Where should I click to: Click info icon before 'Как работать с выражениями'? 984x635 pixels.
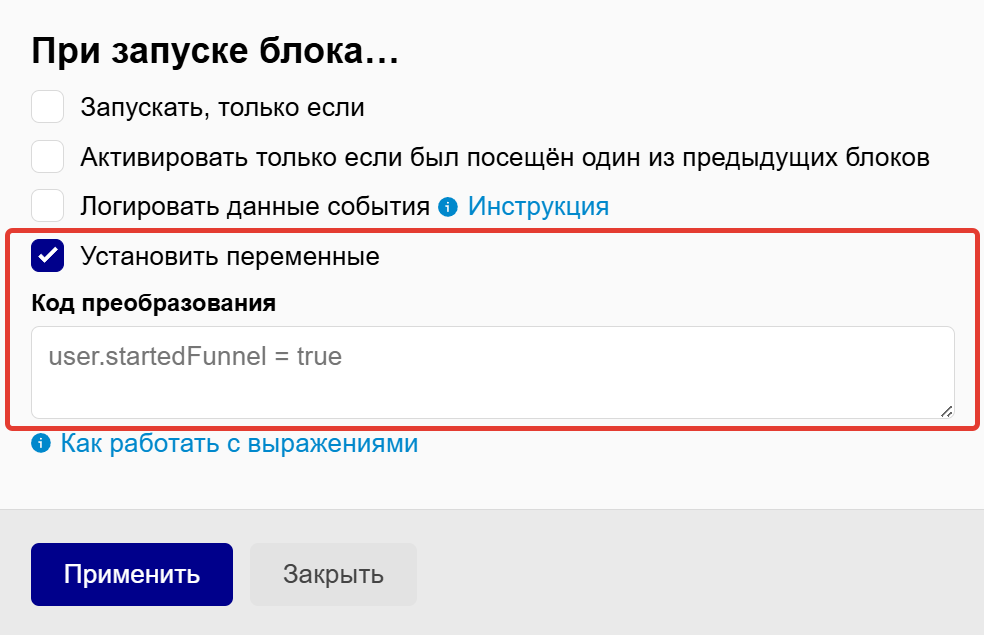tap(41, 444)
